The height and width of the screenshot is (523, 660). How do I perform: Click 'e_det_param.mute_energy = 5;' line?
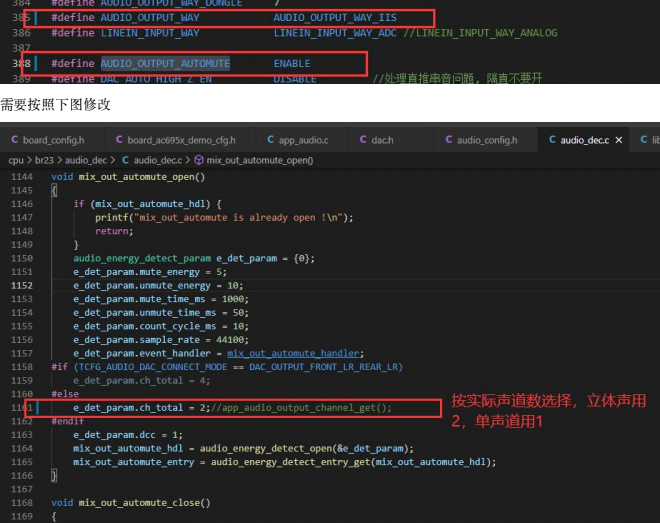pos(150,272)
